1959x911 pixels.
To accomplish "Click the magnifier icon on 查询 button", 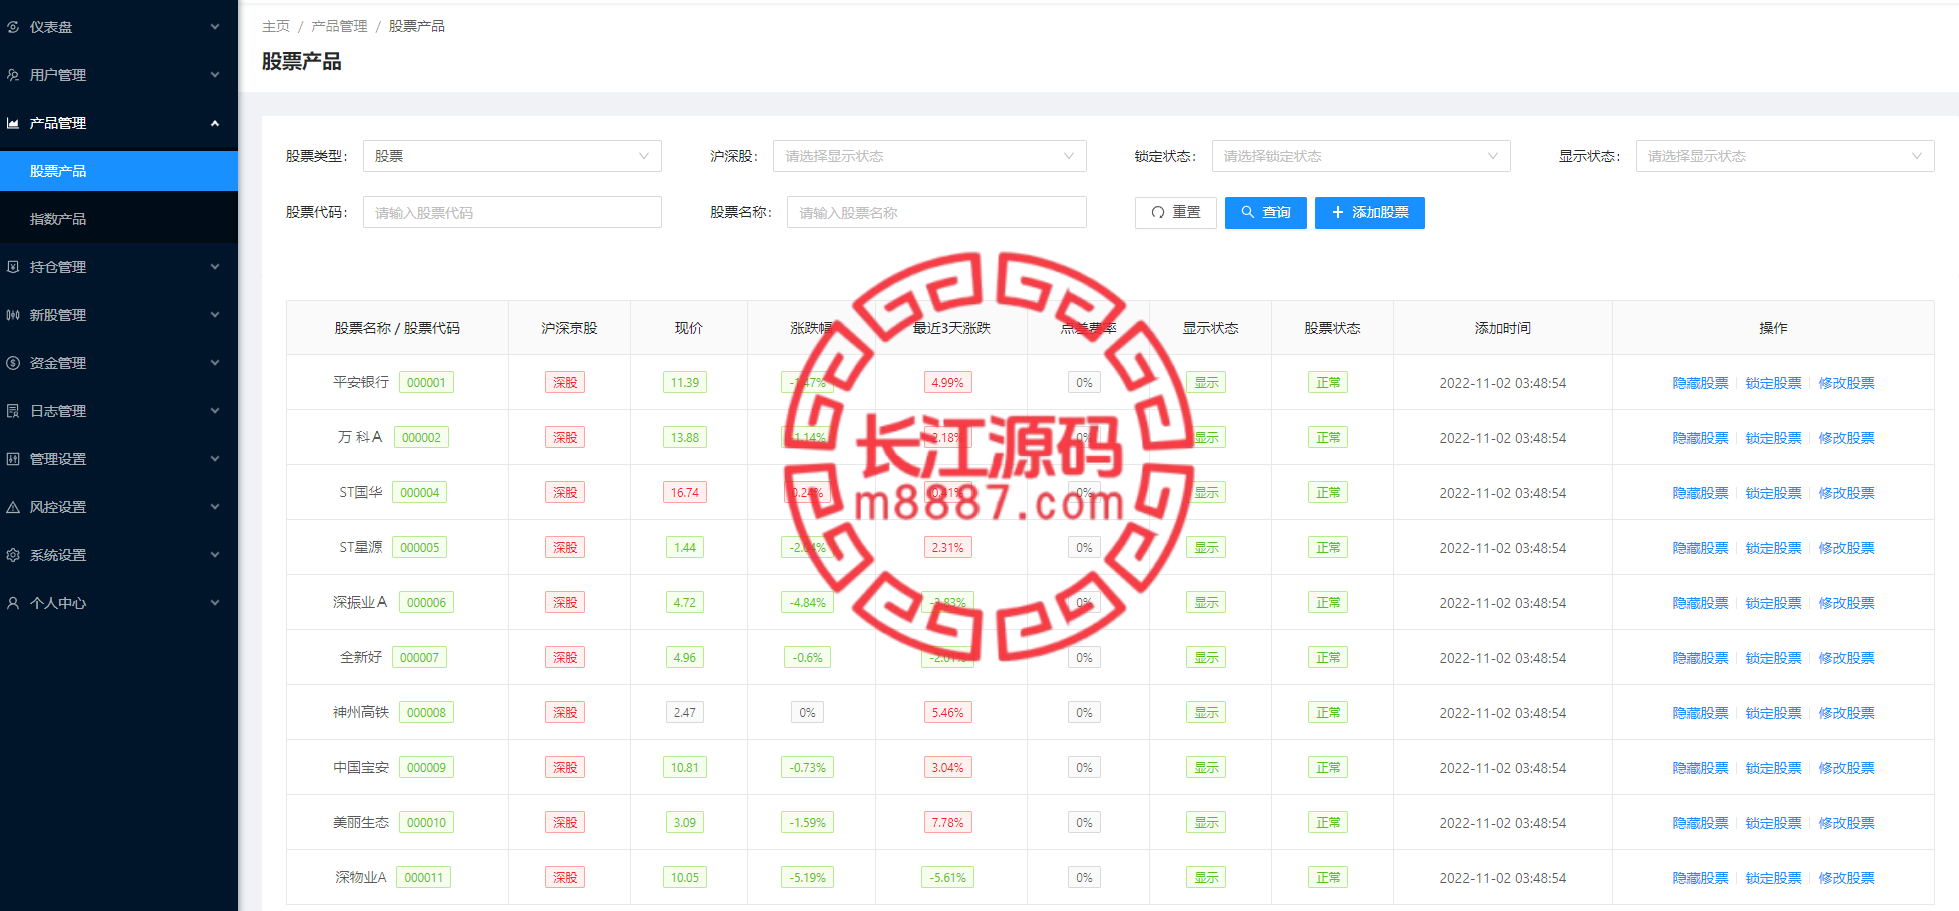I will (1247, 212).
